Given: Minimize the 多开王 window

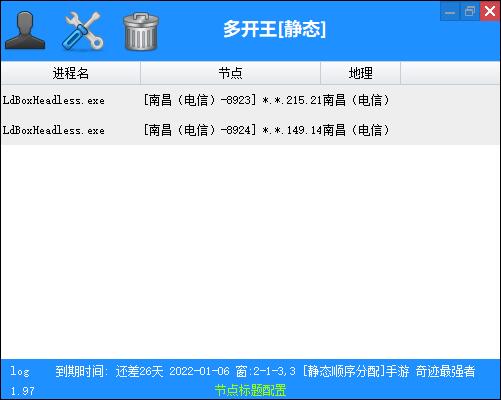Looking at the screenshot, I should [x=450, y=12].
